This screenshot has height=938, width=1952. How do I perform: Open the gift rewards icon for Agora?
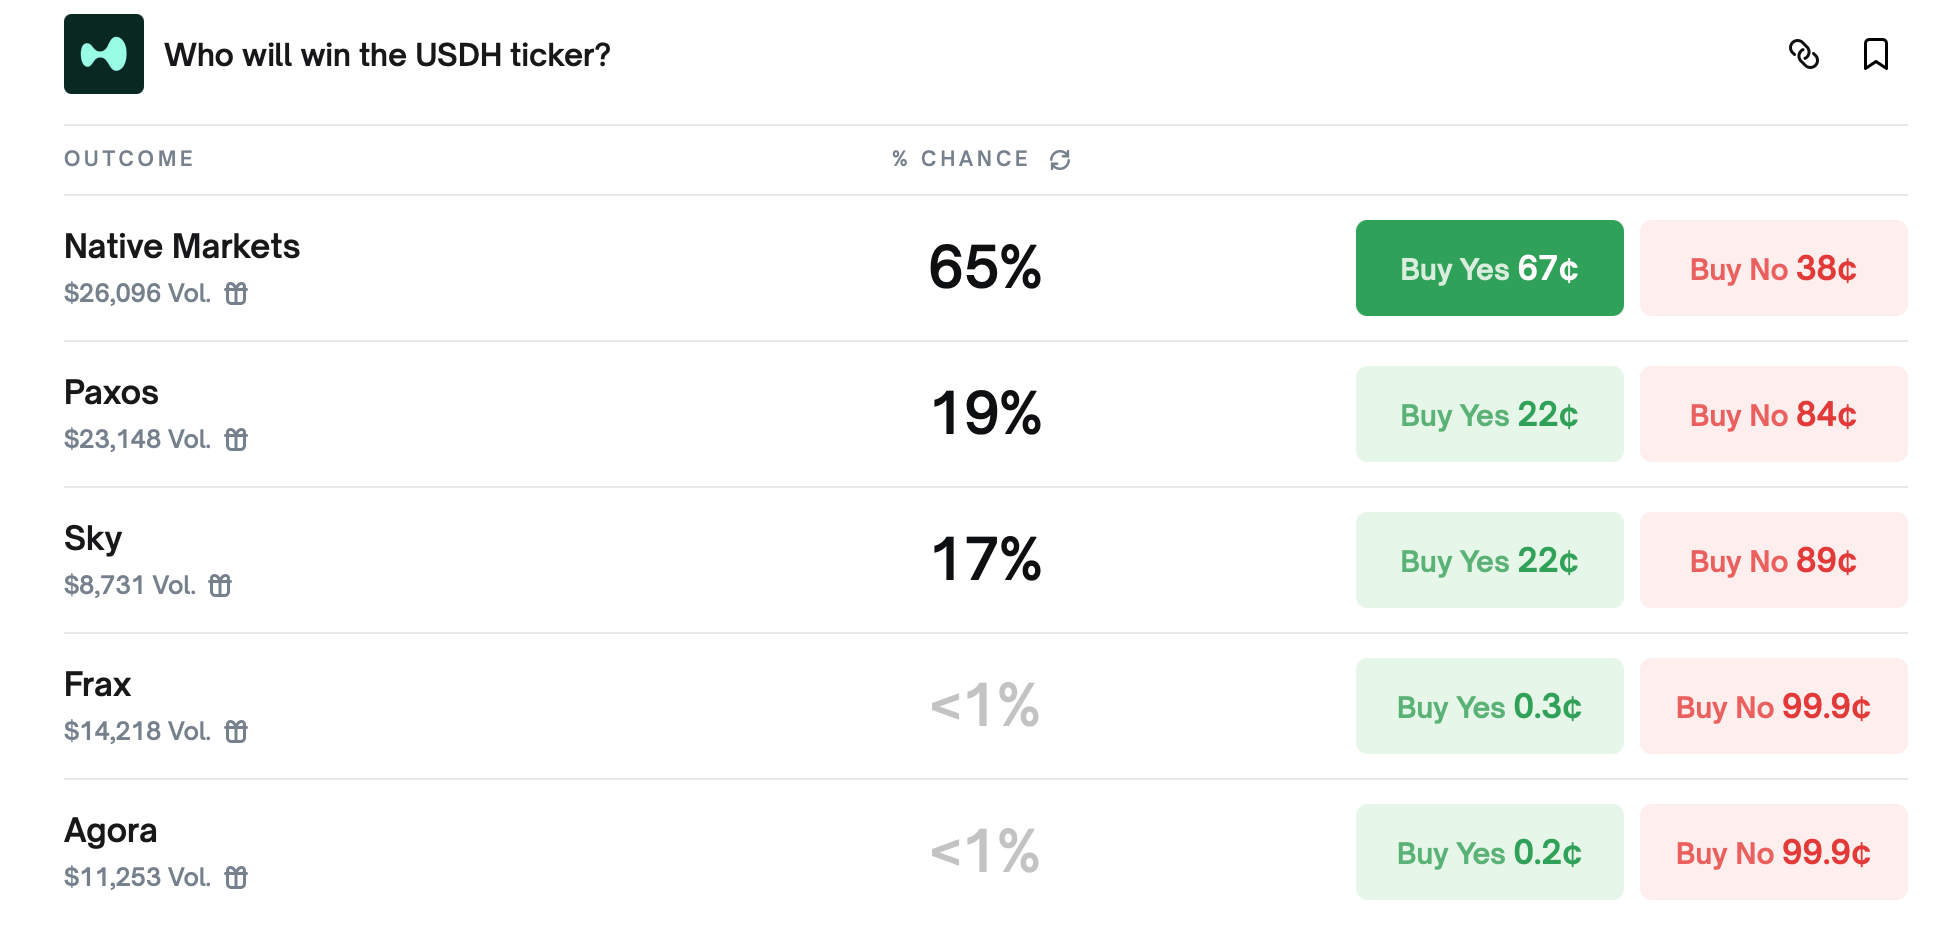click(x=236, y=877)
